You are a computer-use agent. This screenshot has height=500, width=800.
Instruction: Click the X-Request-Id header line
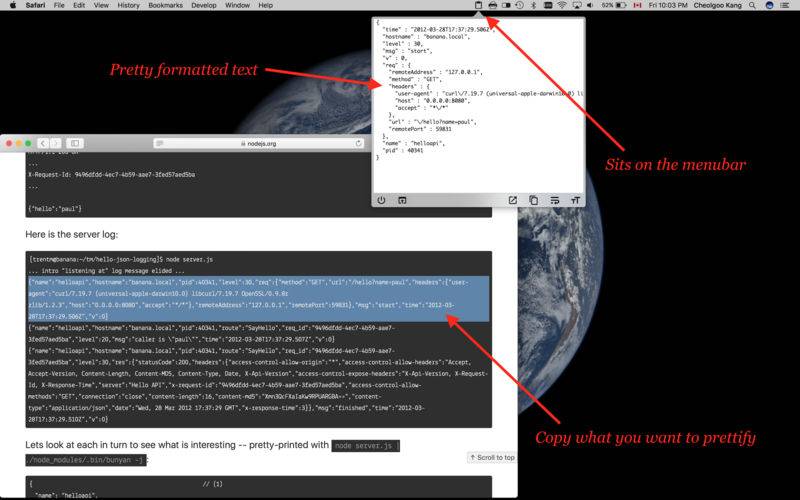[x=112, y=174]
